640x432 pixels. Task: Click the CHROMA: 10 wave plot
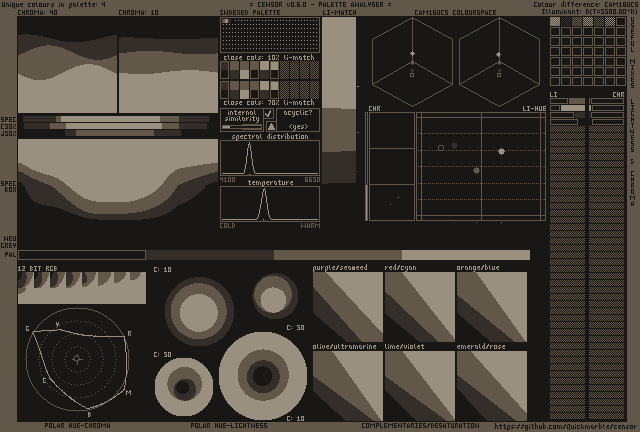tap(168, 65)
